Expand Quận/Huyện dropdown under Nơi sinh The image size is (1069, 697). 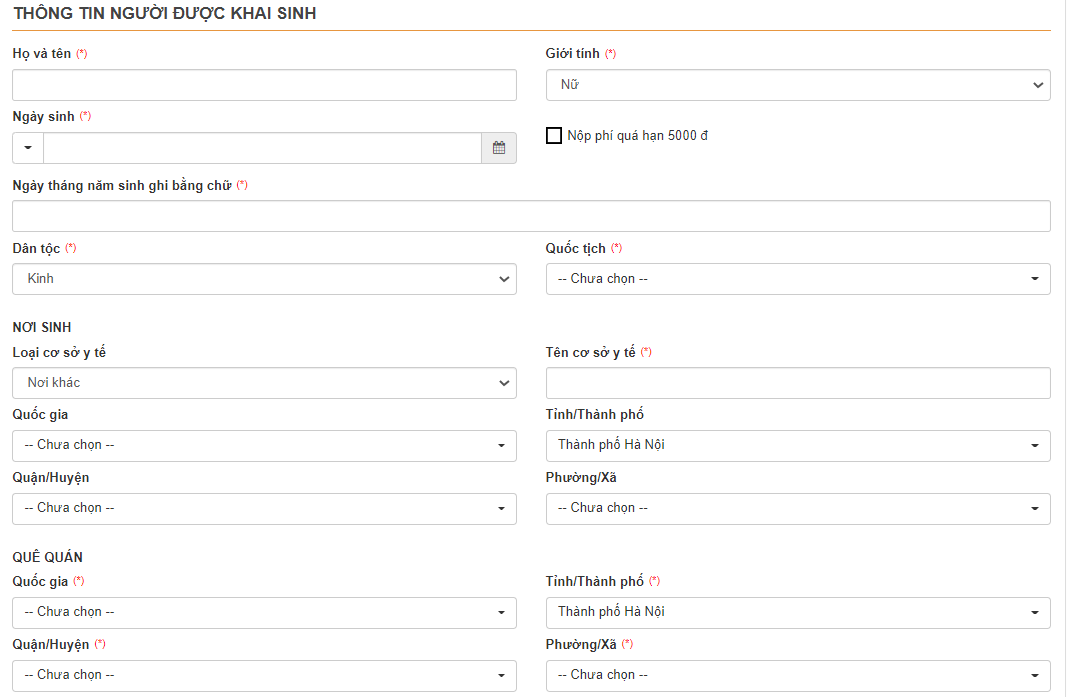click(264, 508)
